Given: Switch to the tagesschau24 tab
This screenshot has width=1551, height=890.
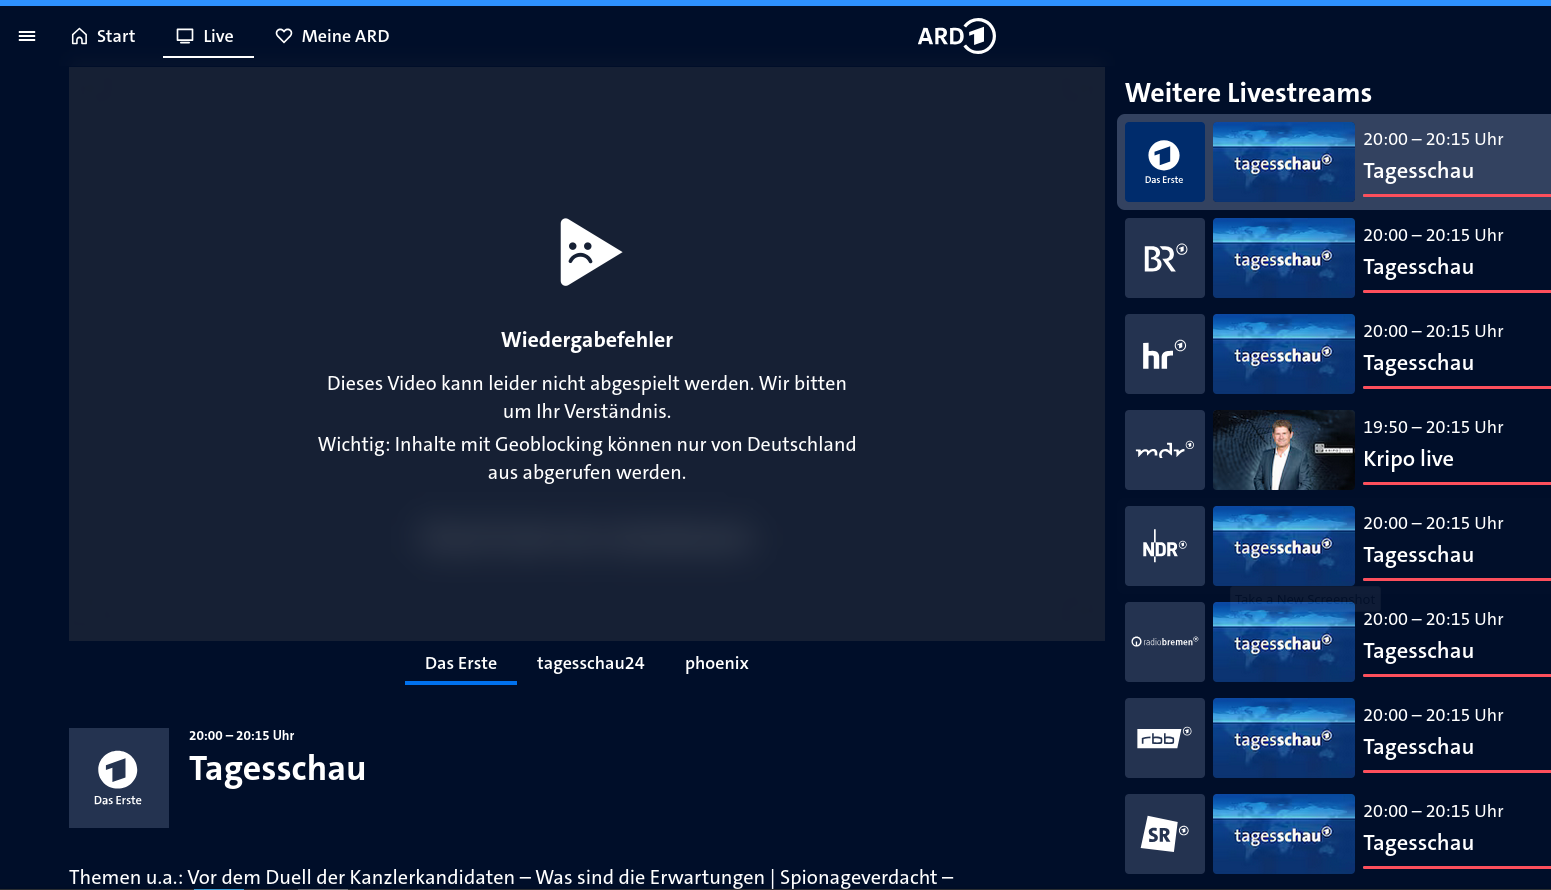Looking at the screenshot, I should [590, 663].
